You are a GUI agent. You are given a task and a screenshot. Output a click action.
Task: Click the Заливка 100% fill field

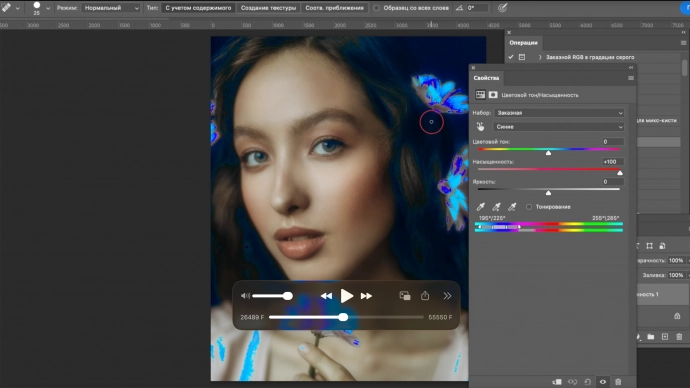pos(676,275)
